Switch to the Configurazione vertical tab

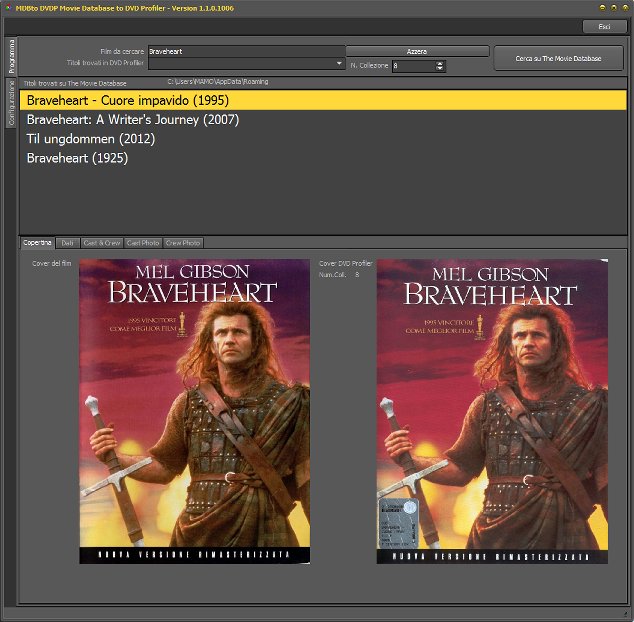coord(11,103)
